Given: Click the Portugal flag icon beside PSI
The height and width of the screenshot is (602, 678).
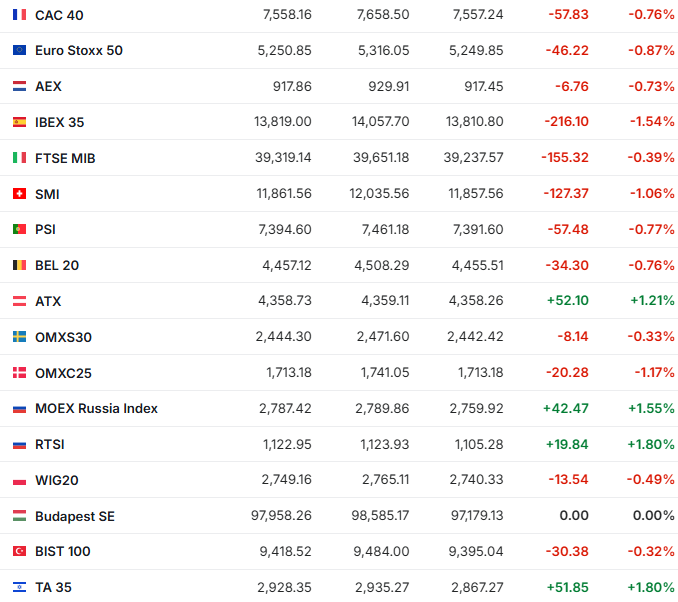Looking at the screenshot, I should (19, 229).
